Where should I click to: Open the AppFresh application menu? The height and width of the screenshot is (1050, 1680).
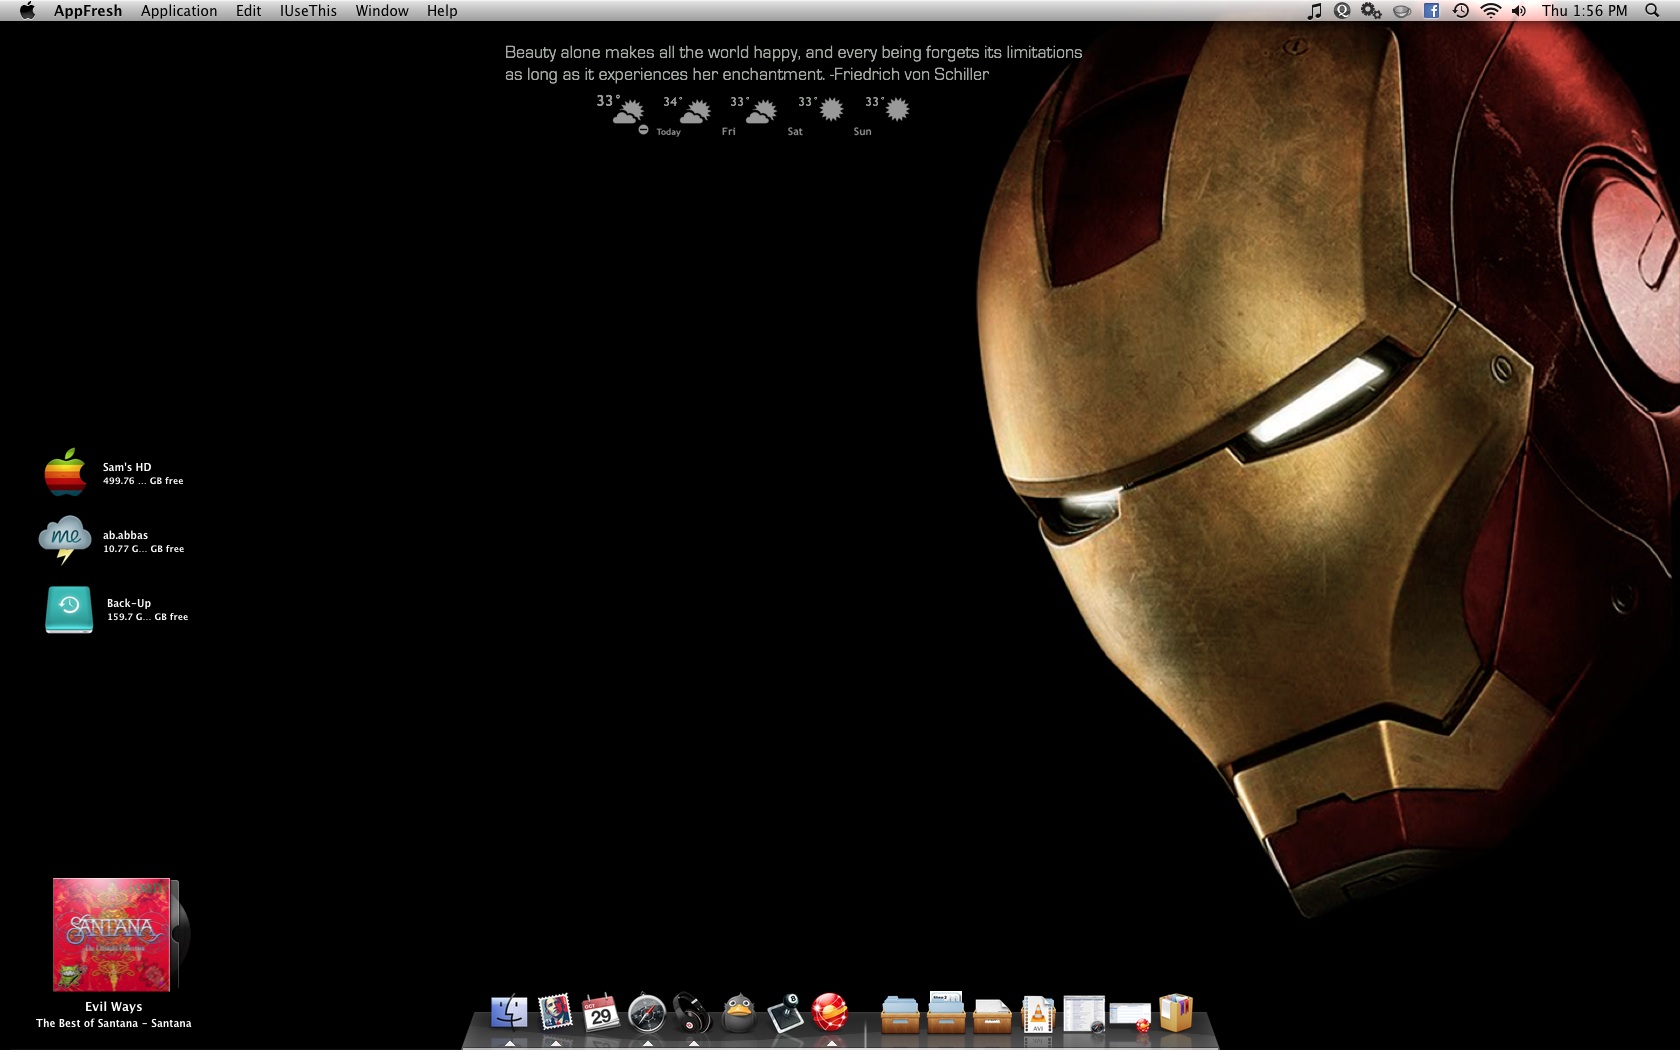[88, 11]
